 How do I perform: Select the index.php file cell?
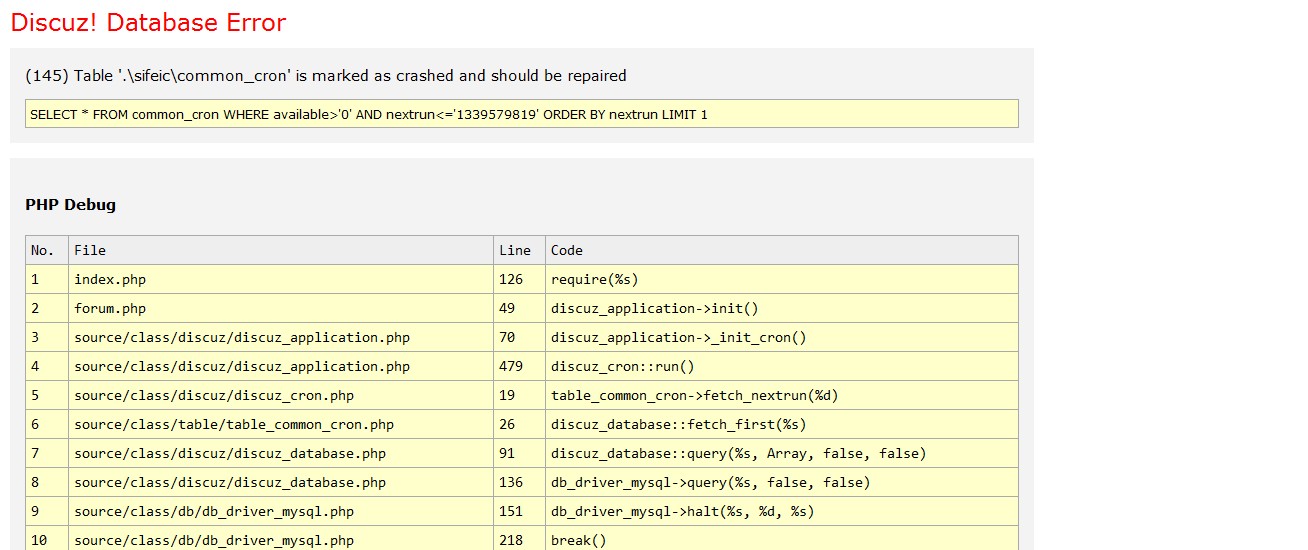click(x=281, y=279)
